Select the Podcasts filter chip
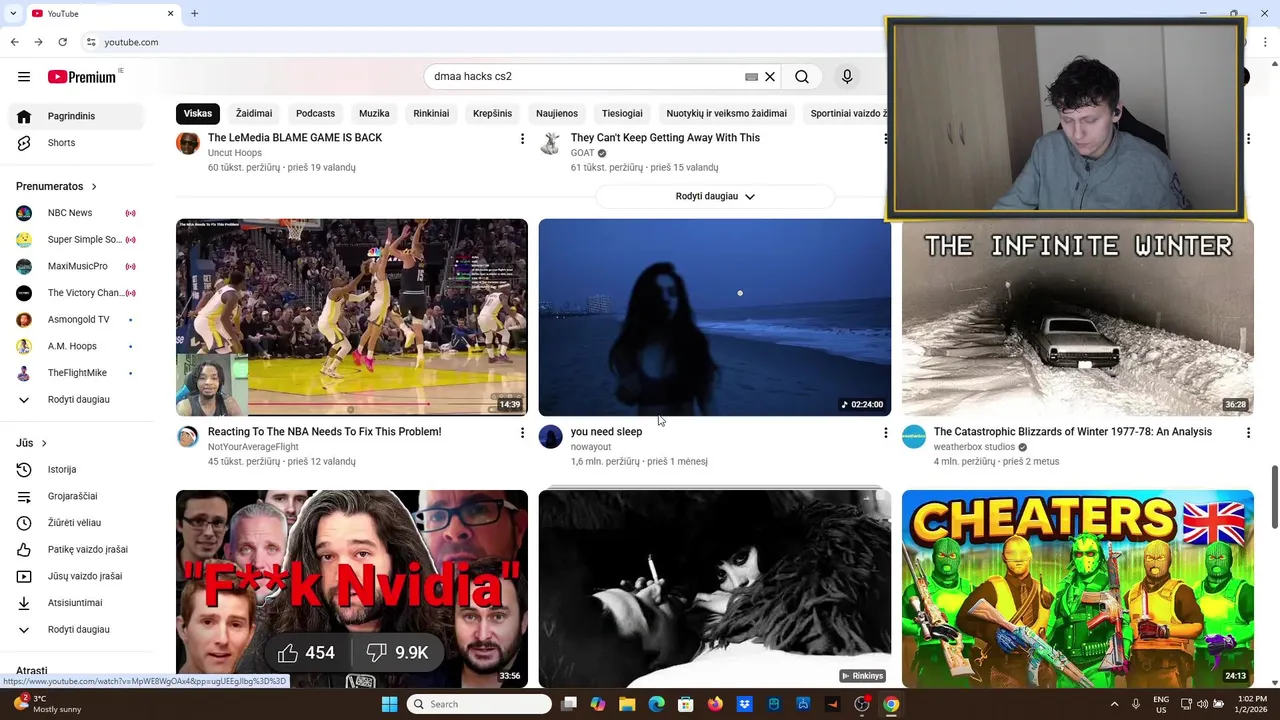Screen dimensions: 1280x720 click(x=315, y=114)
